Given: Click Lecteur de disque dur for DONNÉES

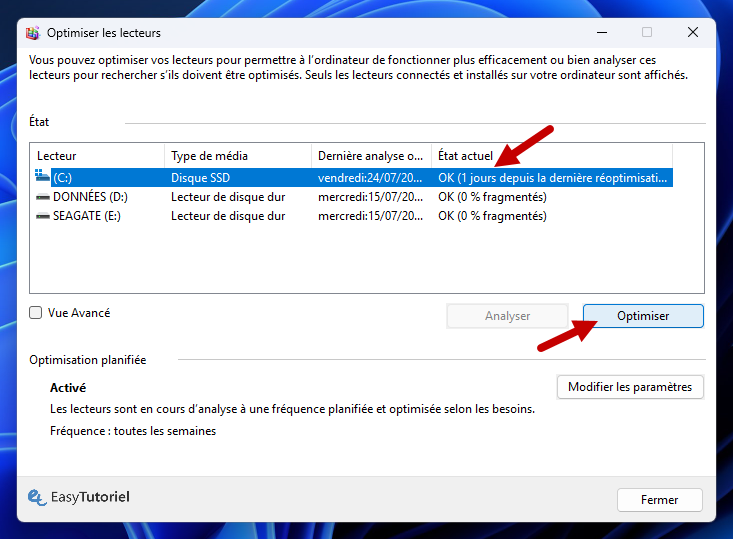Looking at the screenshot, I should point(228,197).
